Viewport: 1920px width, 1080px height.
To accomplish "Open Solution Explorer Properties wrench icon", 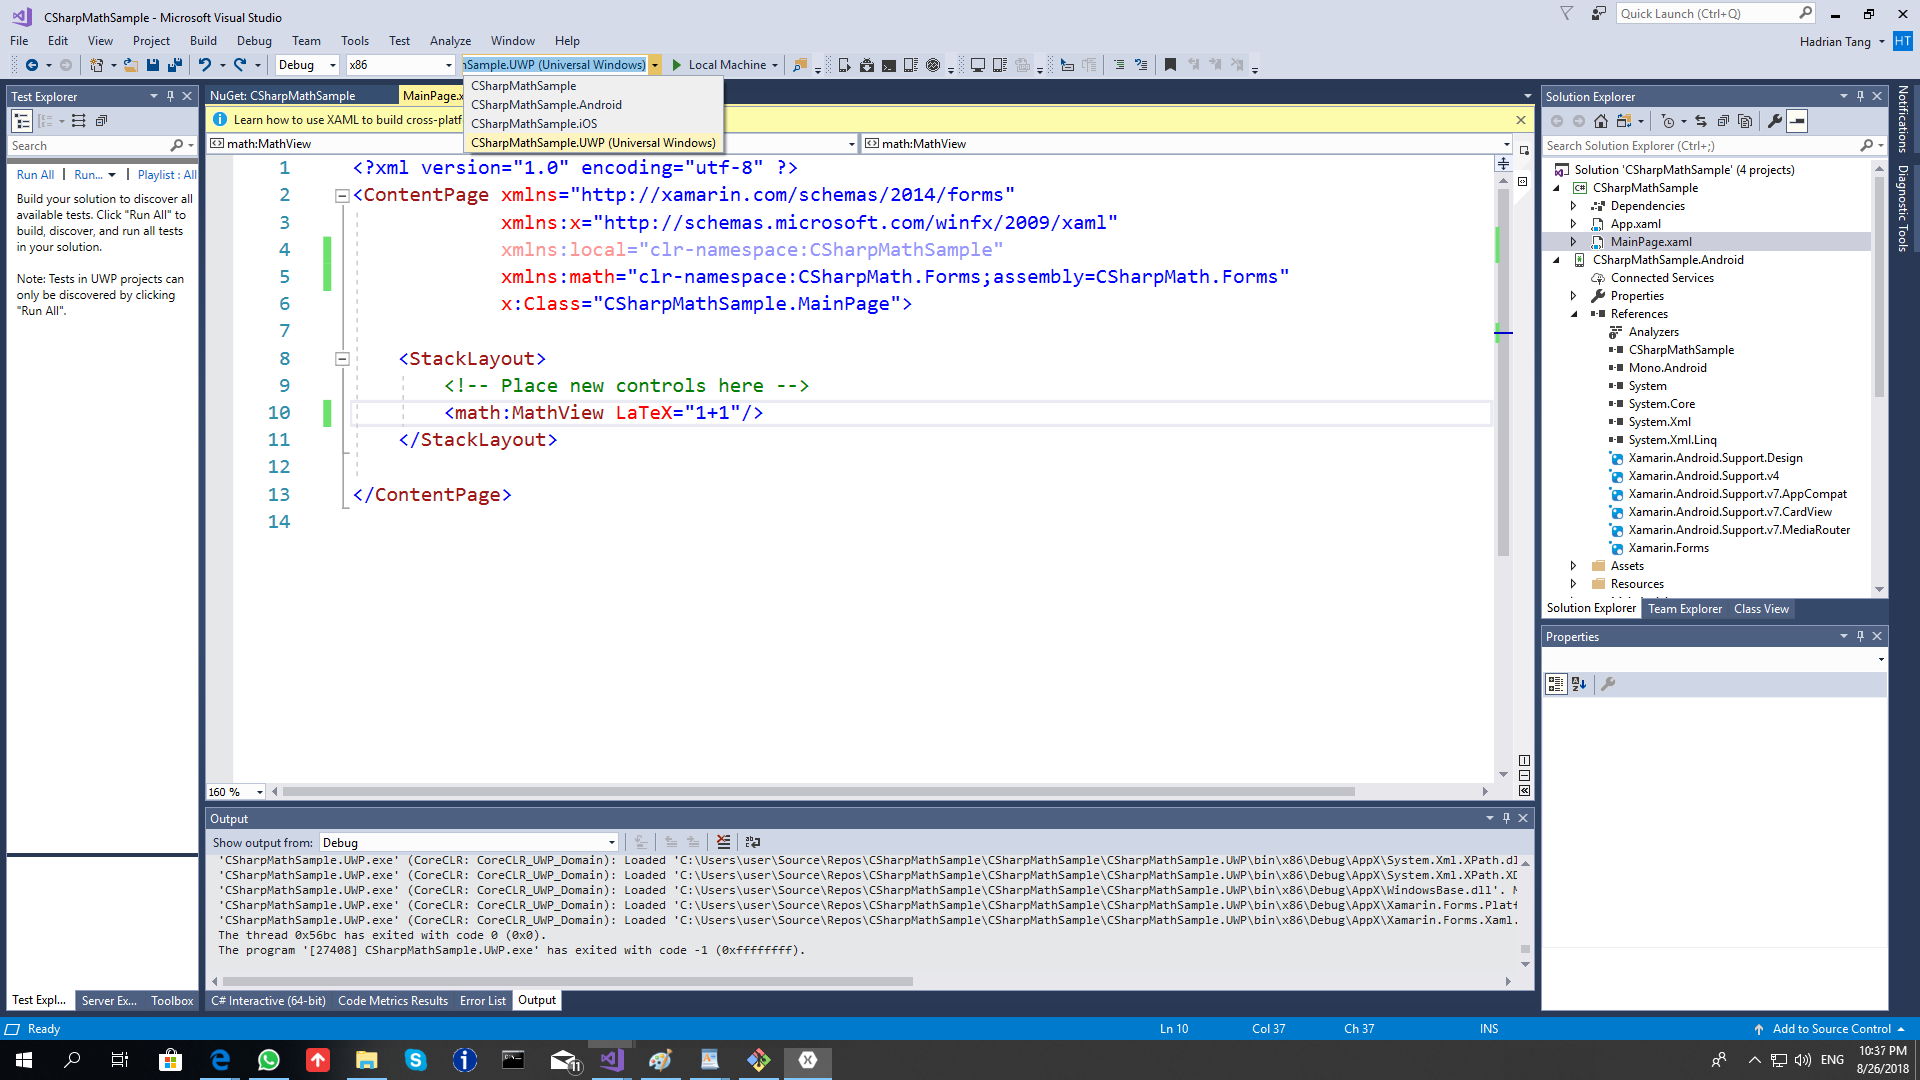I will pos(1774,121).
